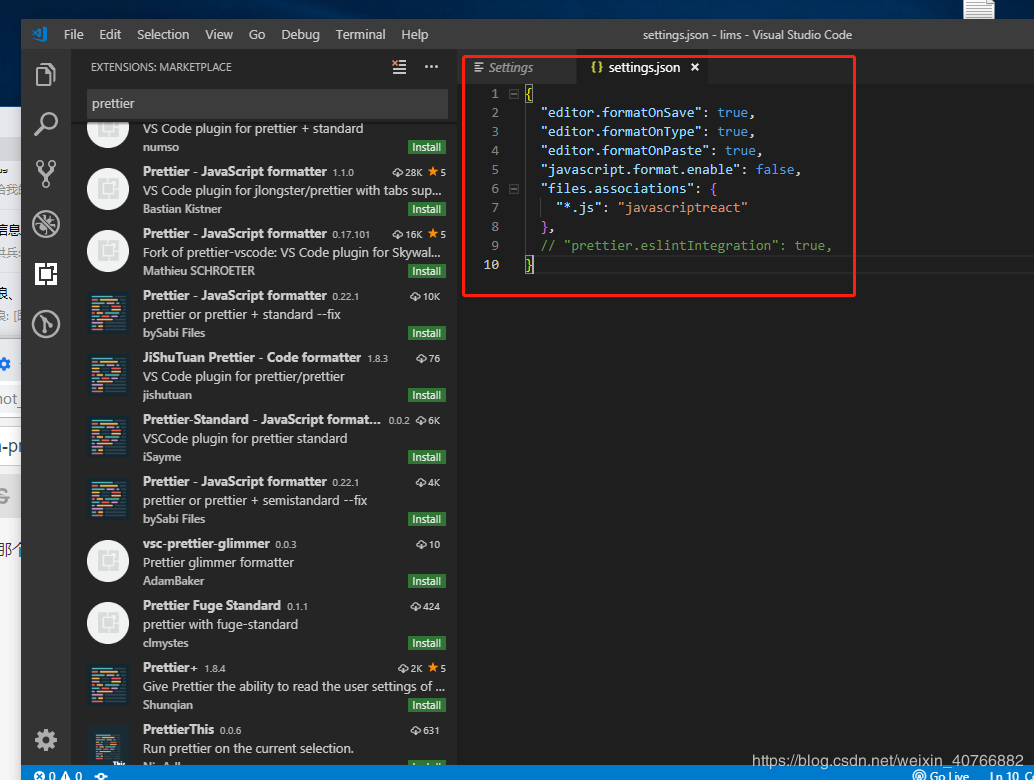Open the Search view in the activity bar
1034x780 pixels.
pos(46,124)
